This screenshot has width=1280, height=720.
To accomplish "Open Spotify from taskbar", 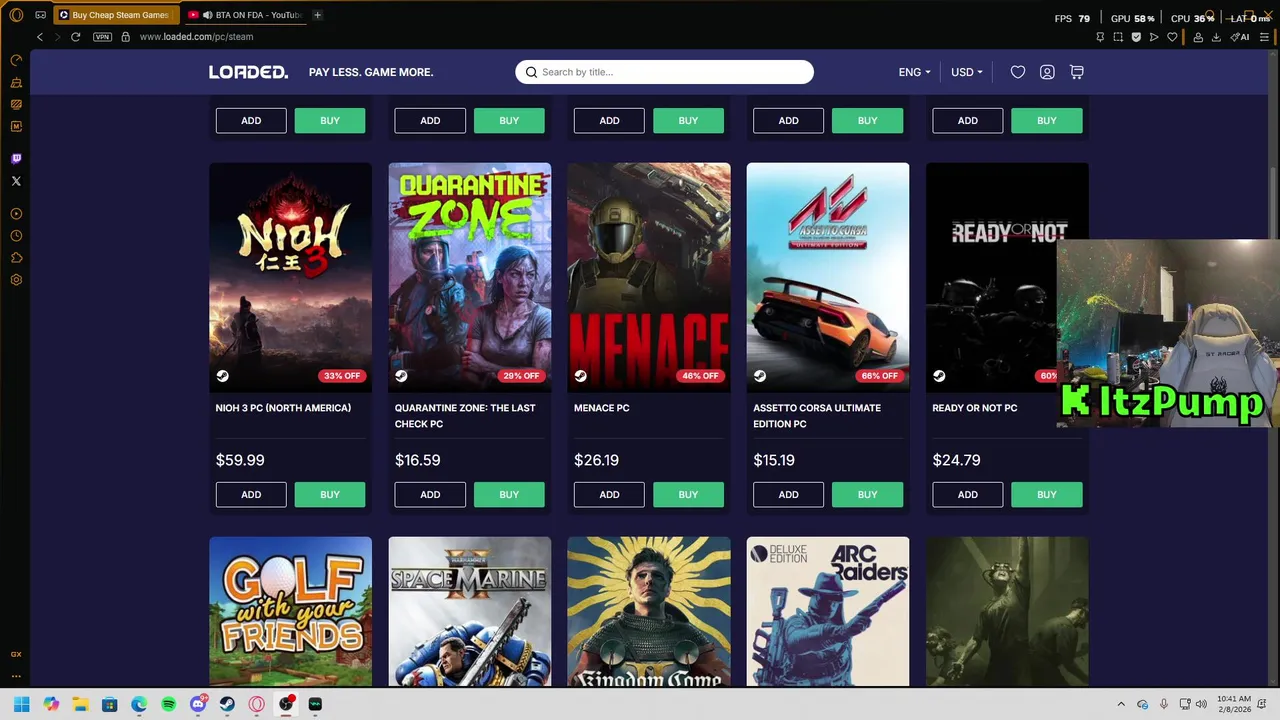I will click(168, 704).
